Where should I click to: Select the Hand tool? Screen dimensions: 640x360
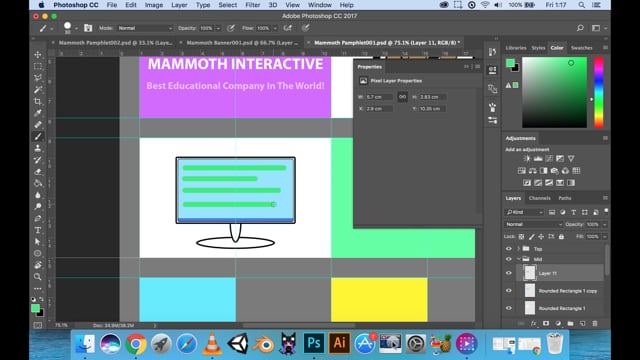(38, 265)
